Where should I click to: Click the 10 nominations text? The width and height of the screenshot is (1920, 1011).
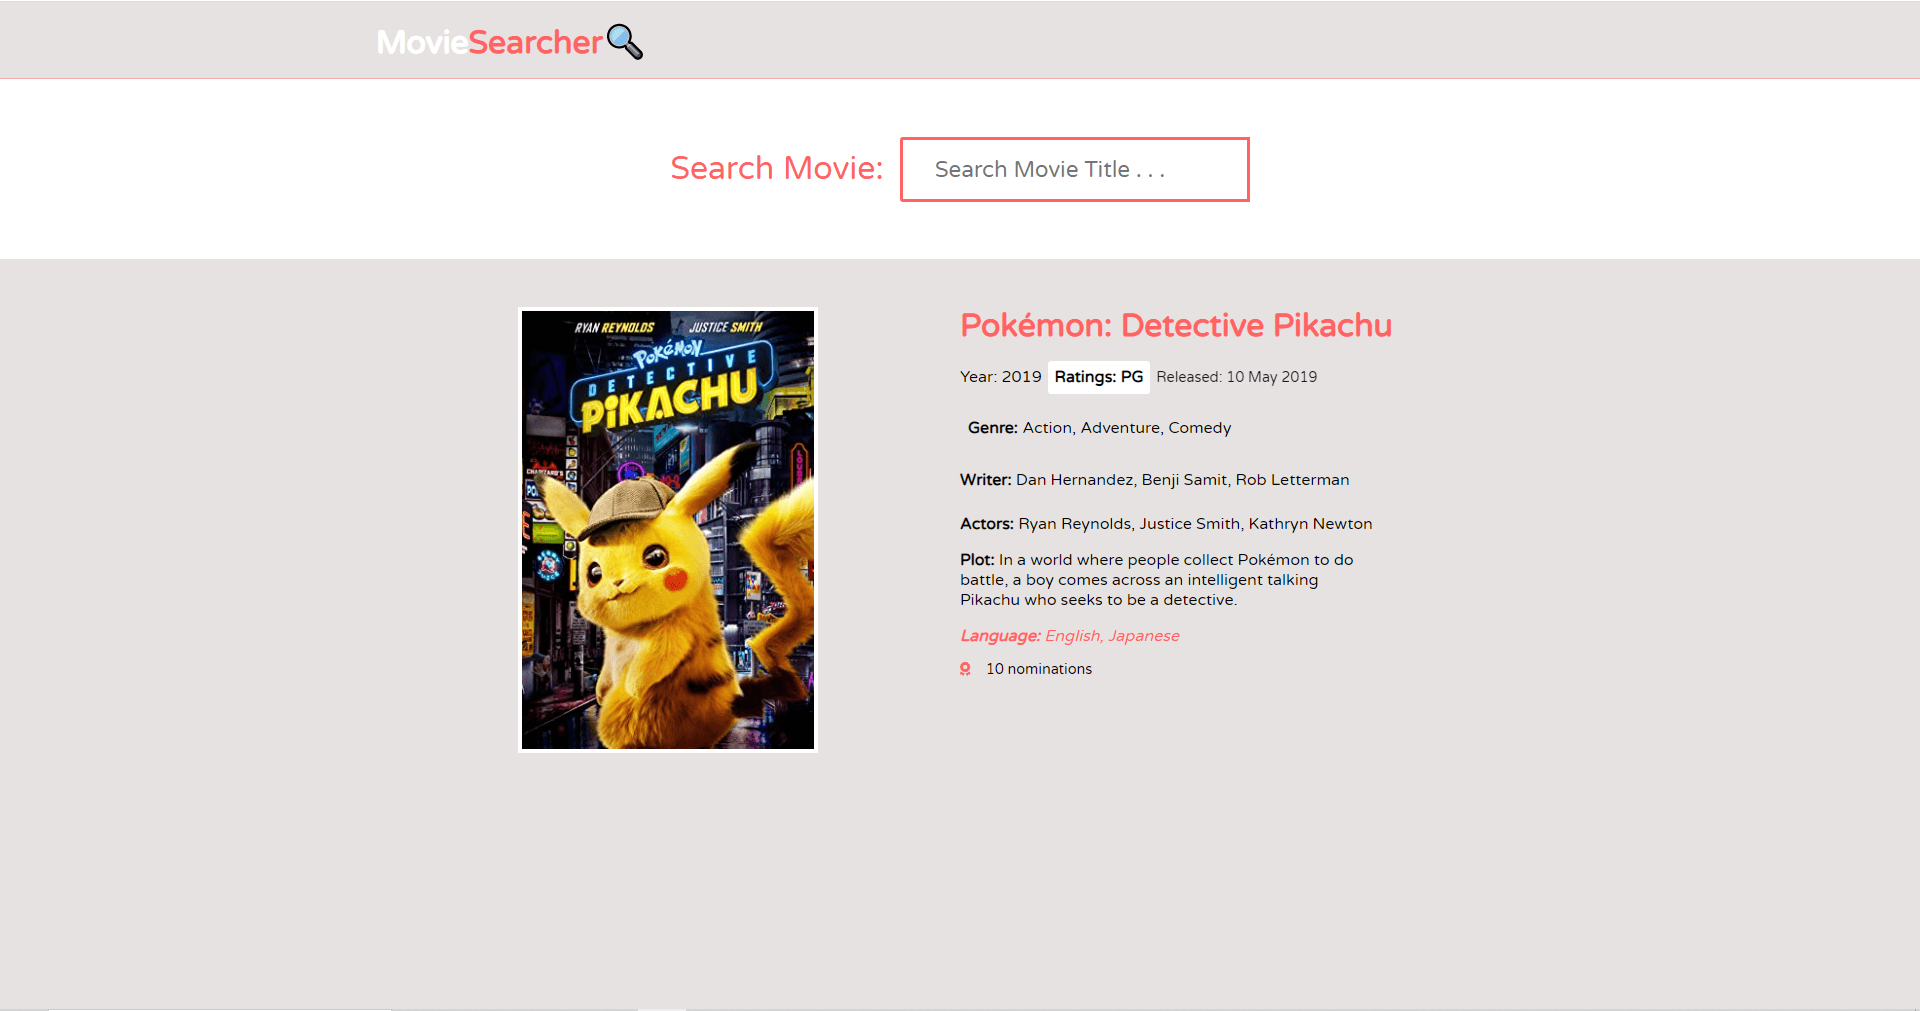click(x=1039, y=669)
